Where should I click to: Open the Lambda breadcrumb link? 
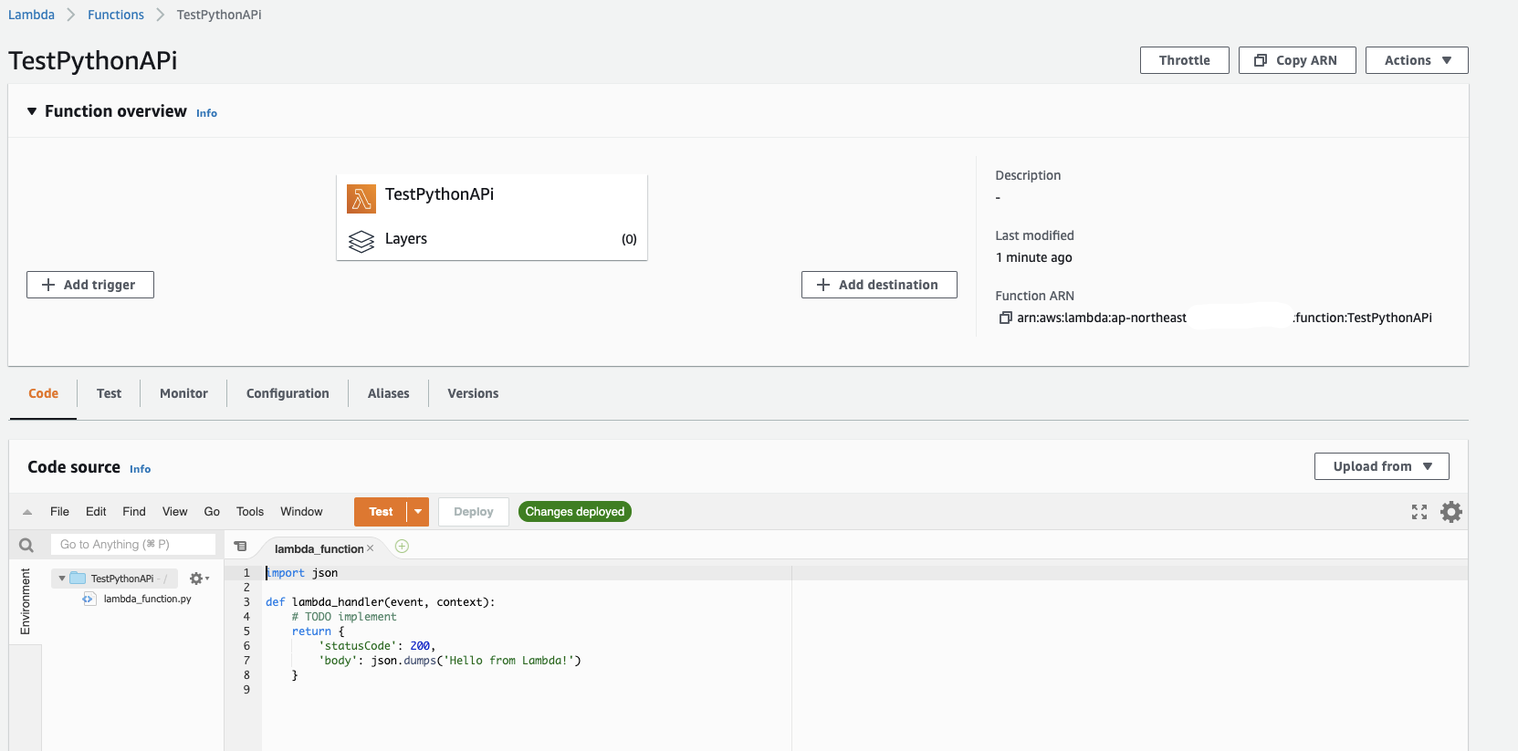[31, 15]
